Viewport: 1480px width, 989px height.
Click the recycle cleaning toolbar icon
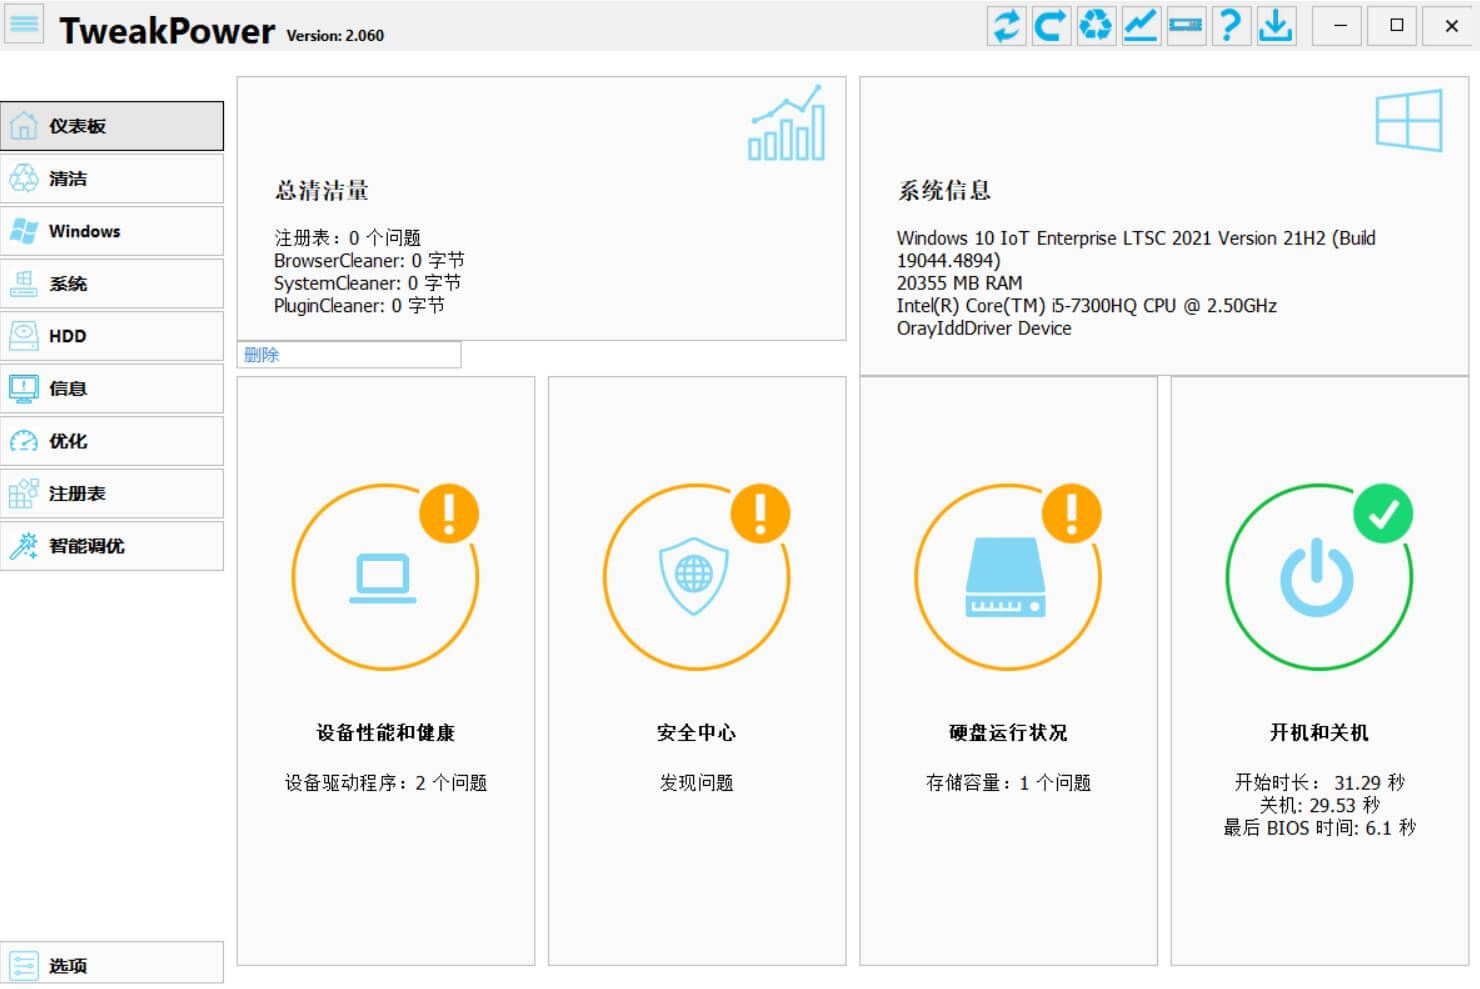1096,25
